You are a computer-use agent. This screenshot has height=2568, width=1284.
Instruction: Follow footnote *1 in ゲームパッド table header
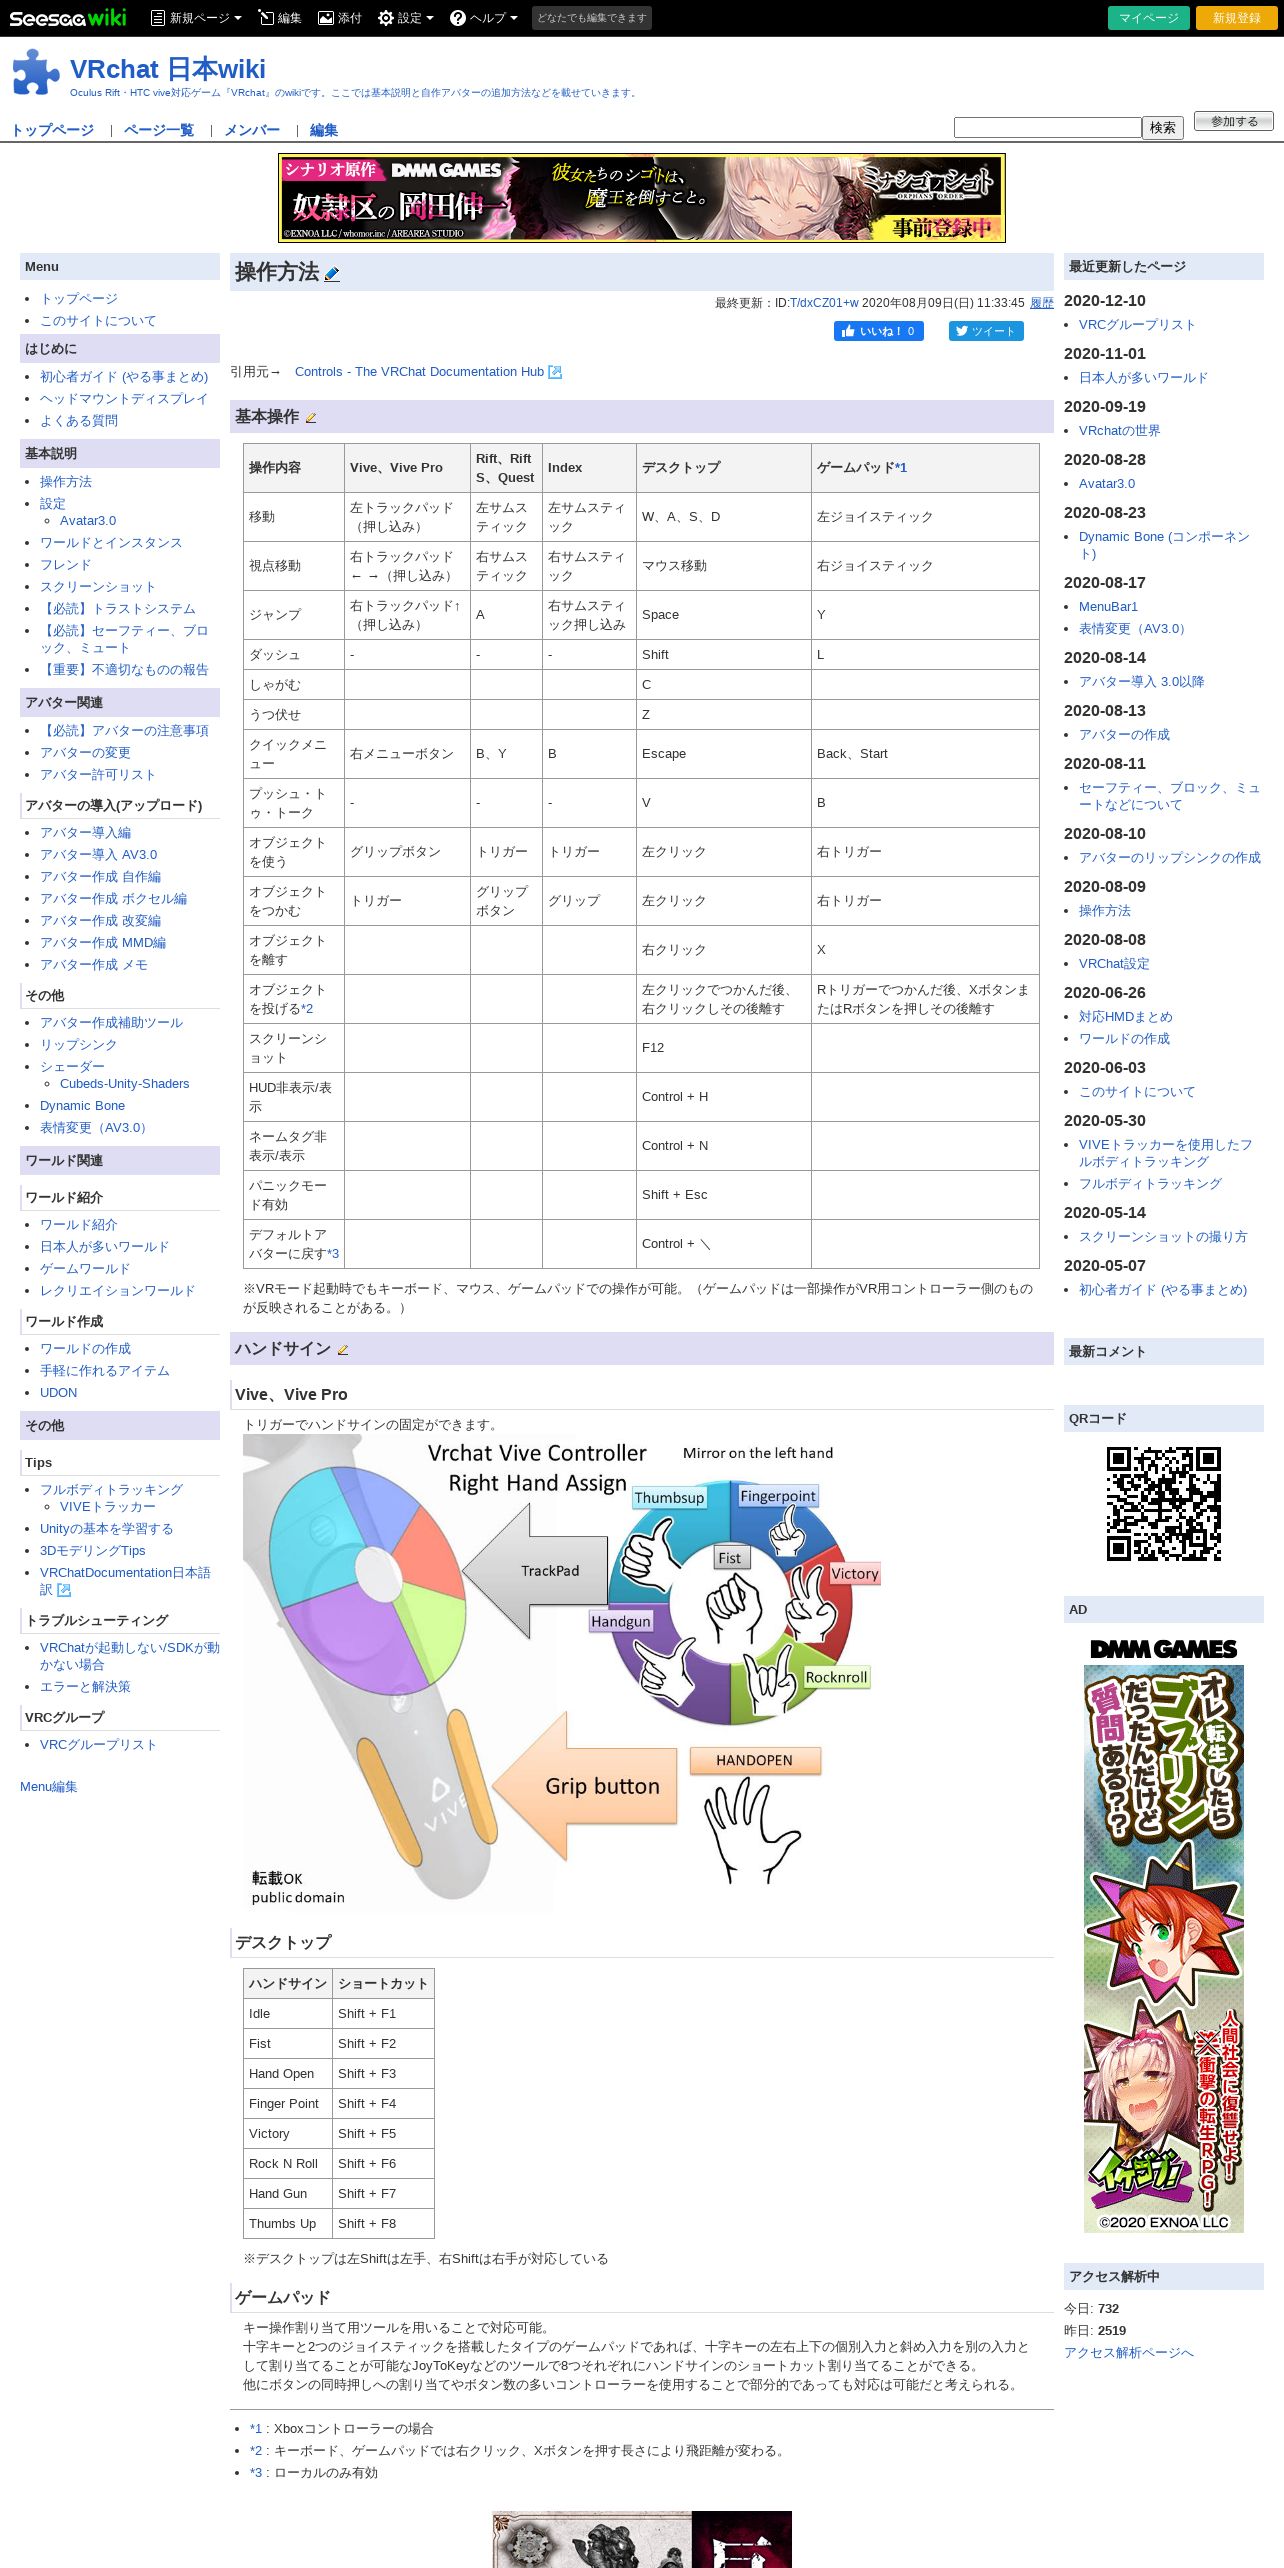(x=901, y=468)
